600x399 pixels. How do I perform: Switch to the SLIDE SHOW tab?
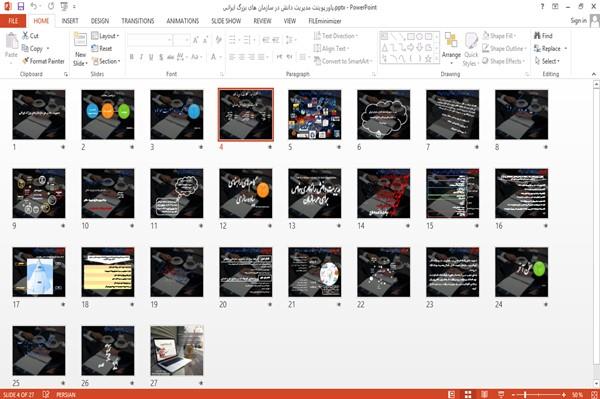(226, 21)
